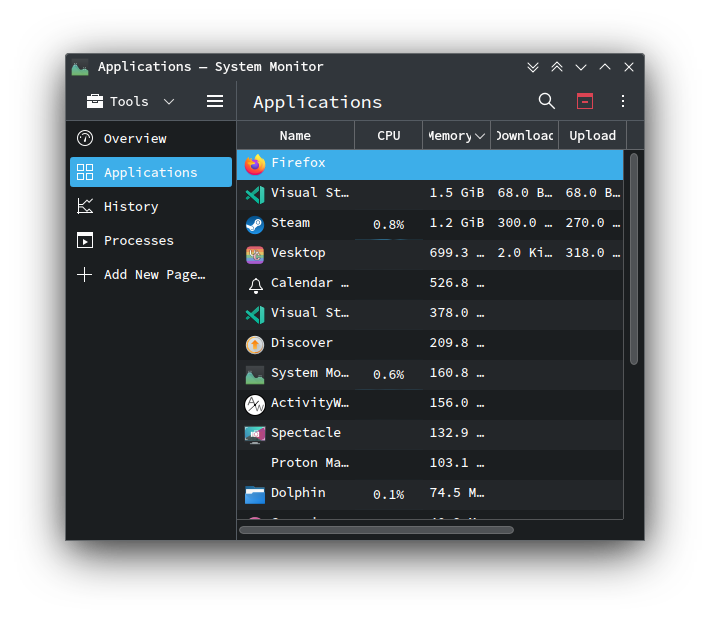Switch to the Processes page

click(x=151, y=240)
